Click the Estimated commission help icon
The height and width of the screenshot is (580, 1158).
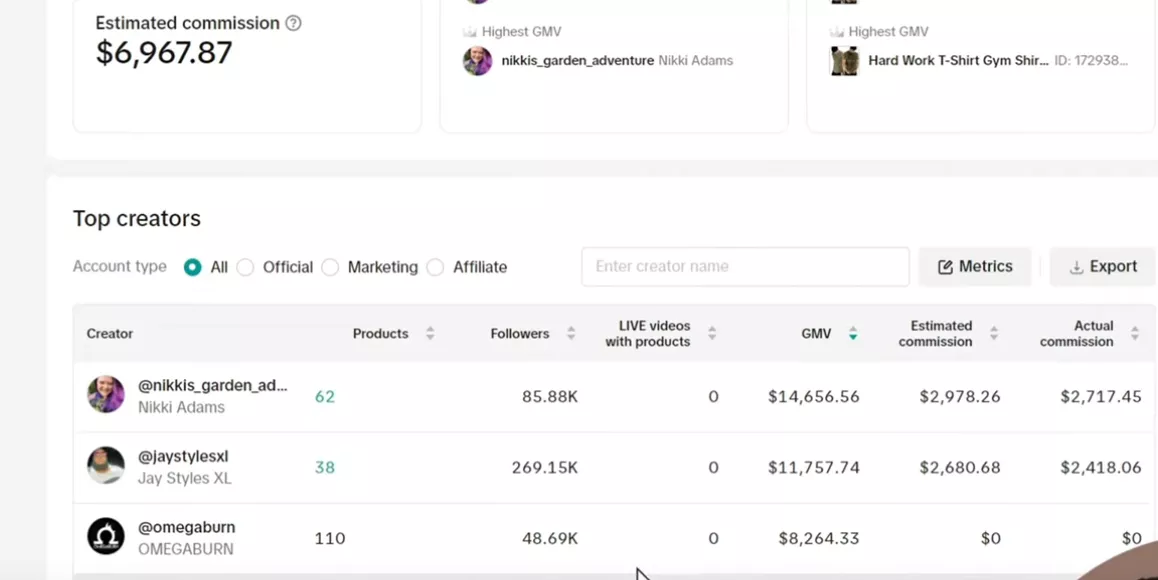pos(293,23)
